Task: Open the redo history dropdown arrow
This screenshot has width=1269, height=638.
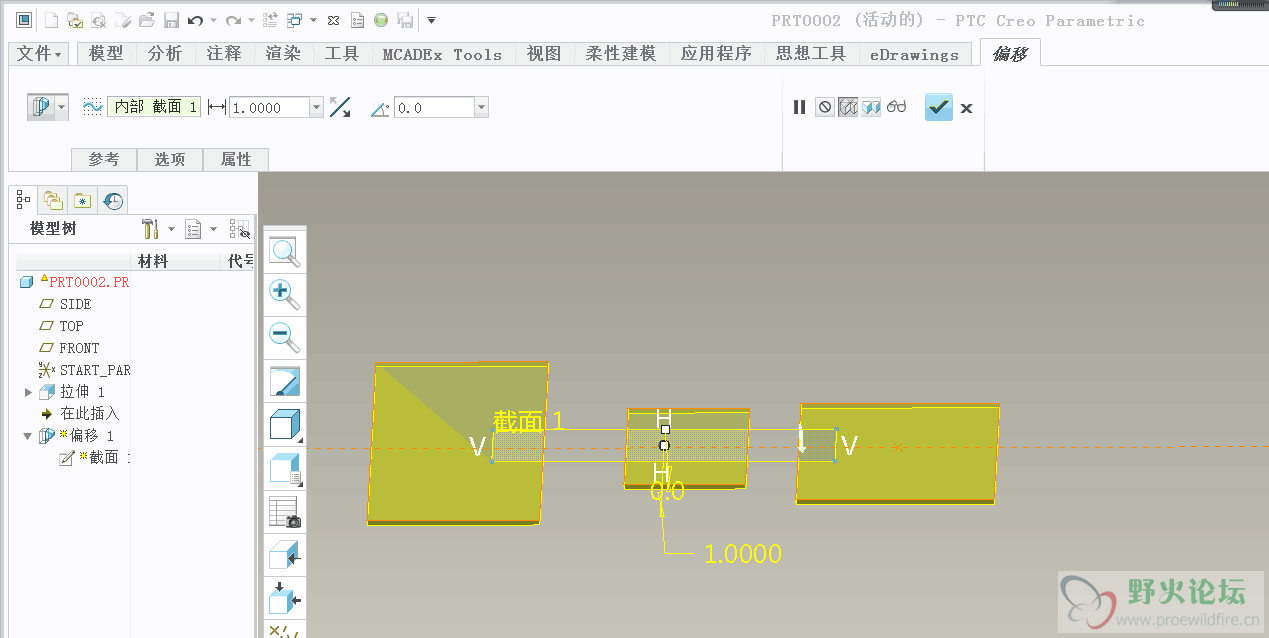Action: coord(249,20)
